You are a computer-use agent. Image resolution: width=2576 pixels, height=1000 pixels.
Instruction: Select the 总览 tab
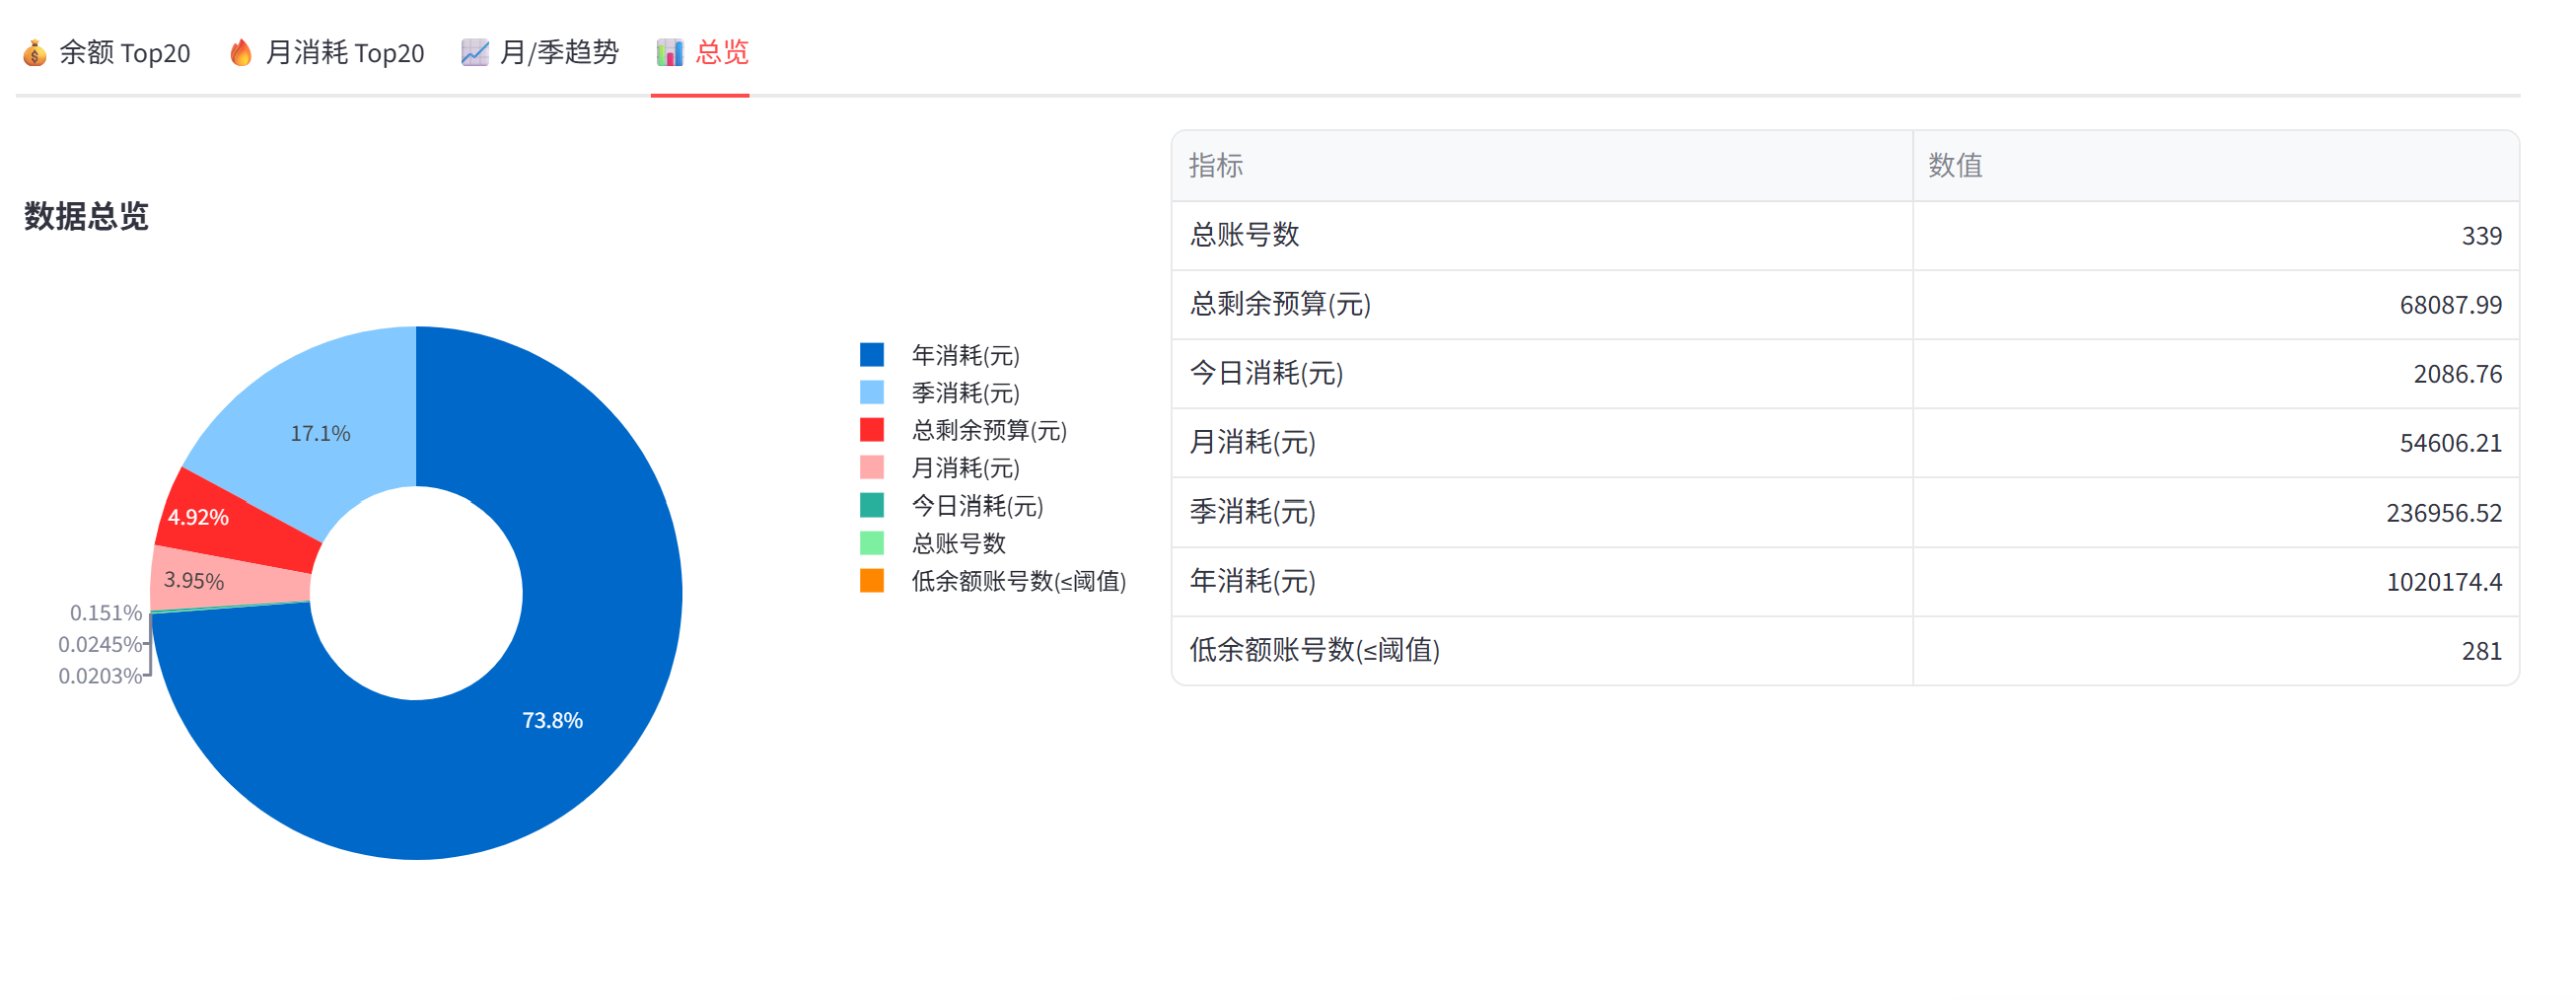click(x=702, y=52)
